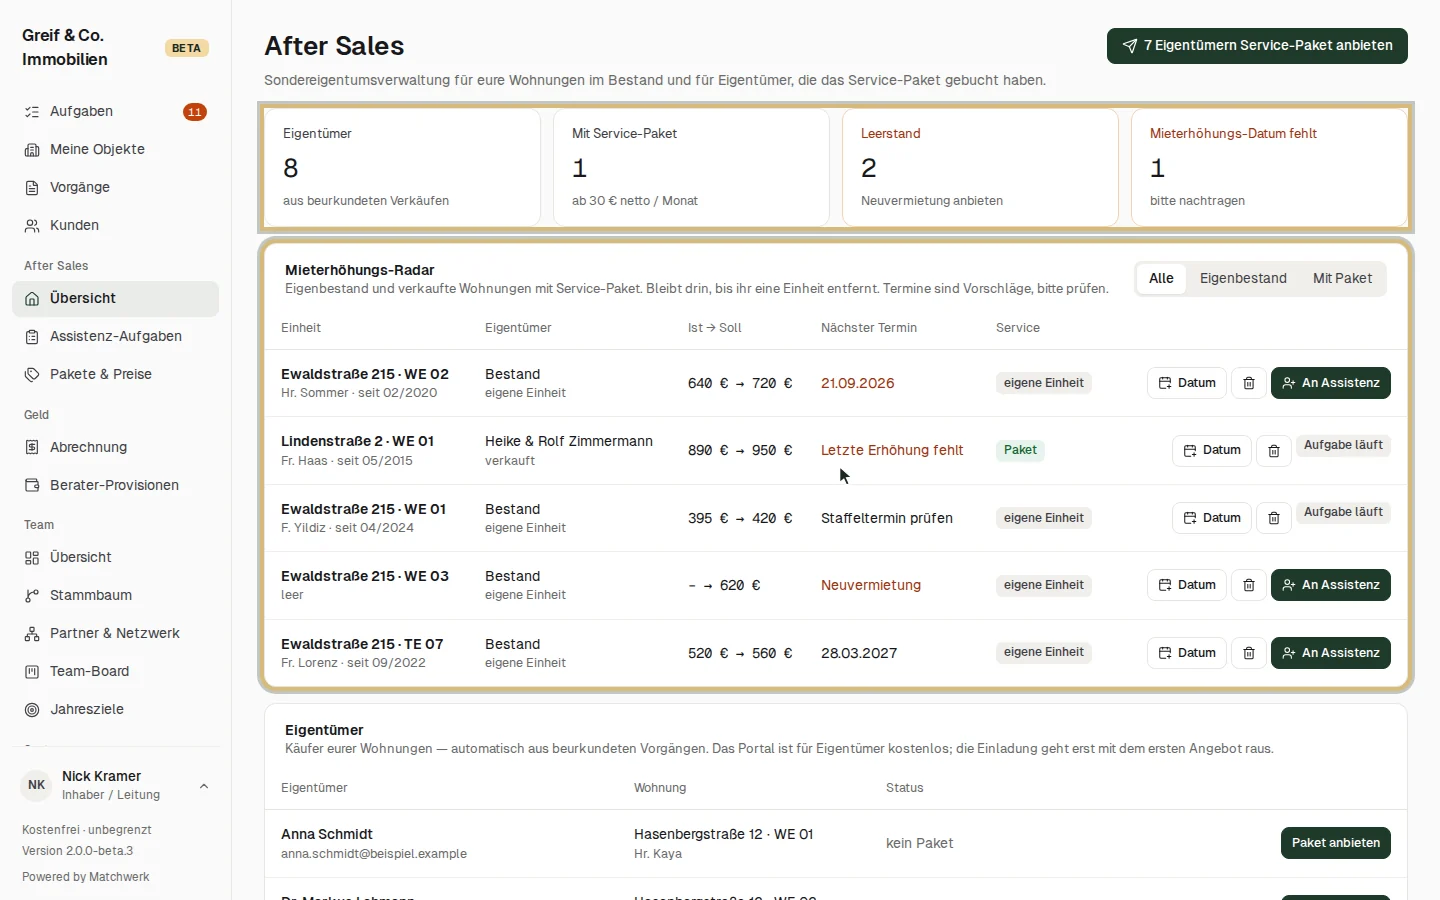Remove Ewaldstraße 215 · WE 01 with trash icon
The image size is (1440, 900).
pyautogui.click(x=1274, y=518)
